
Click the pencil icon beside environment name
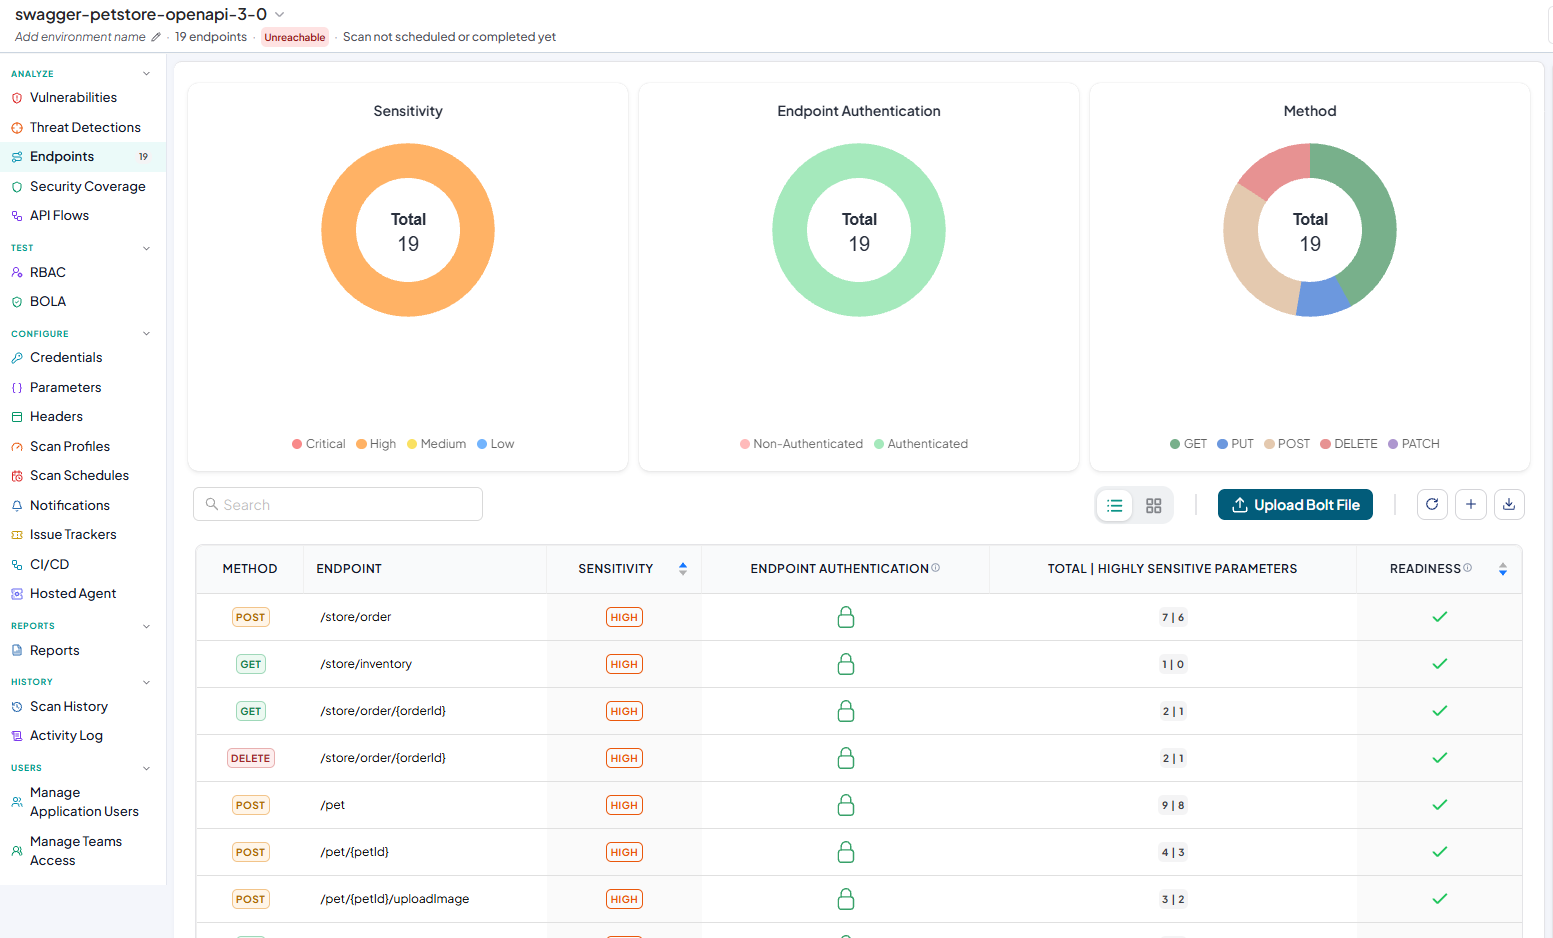[x=156, y=37]
